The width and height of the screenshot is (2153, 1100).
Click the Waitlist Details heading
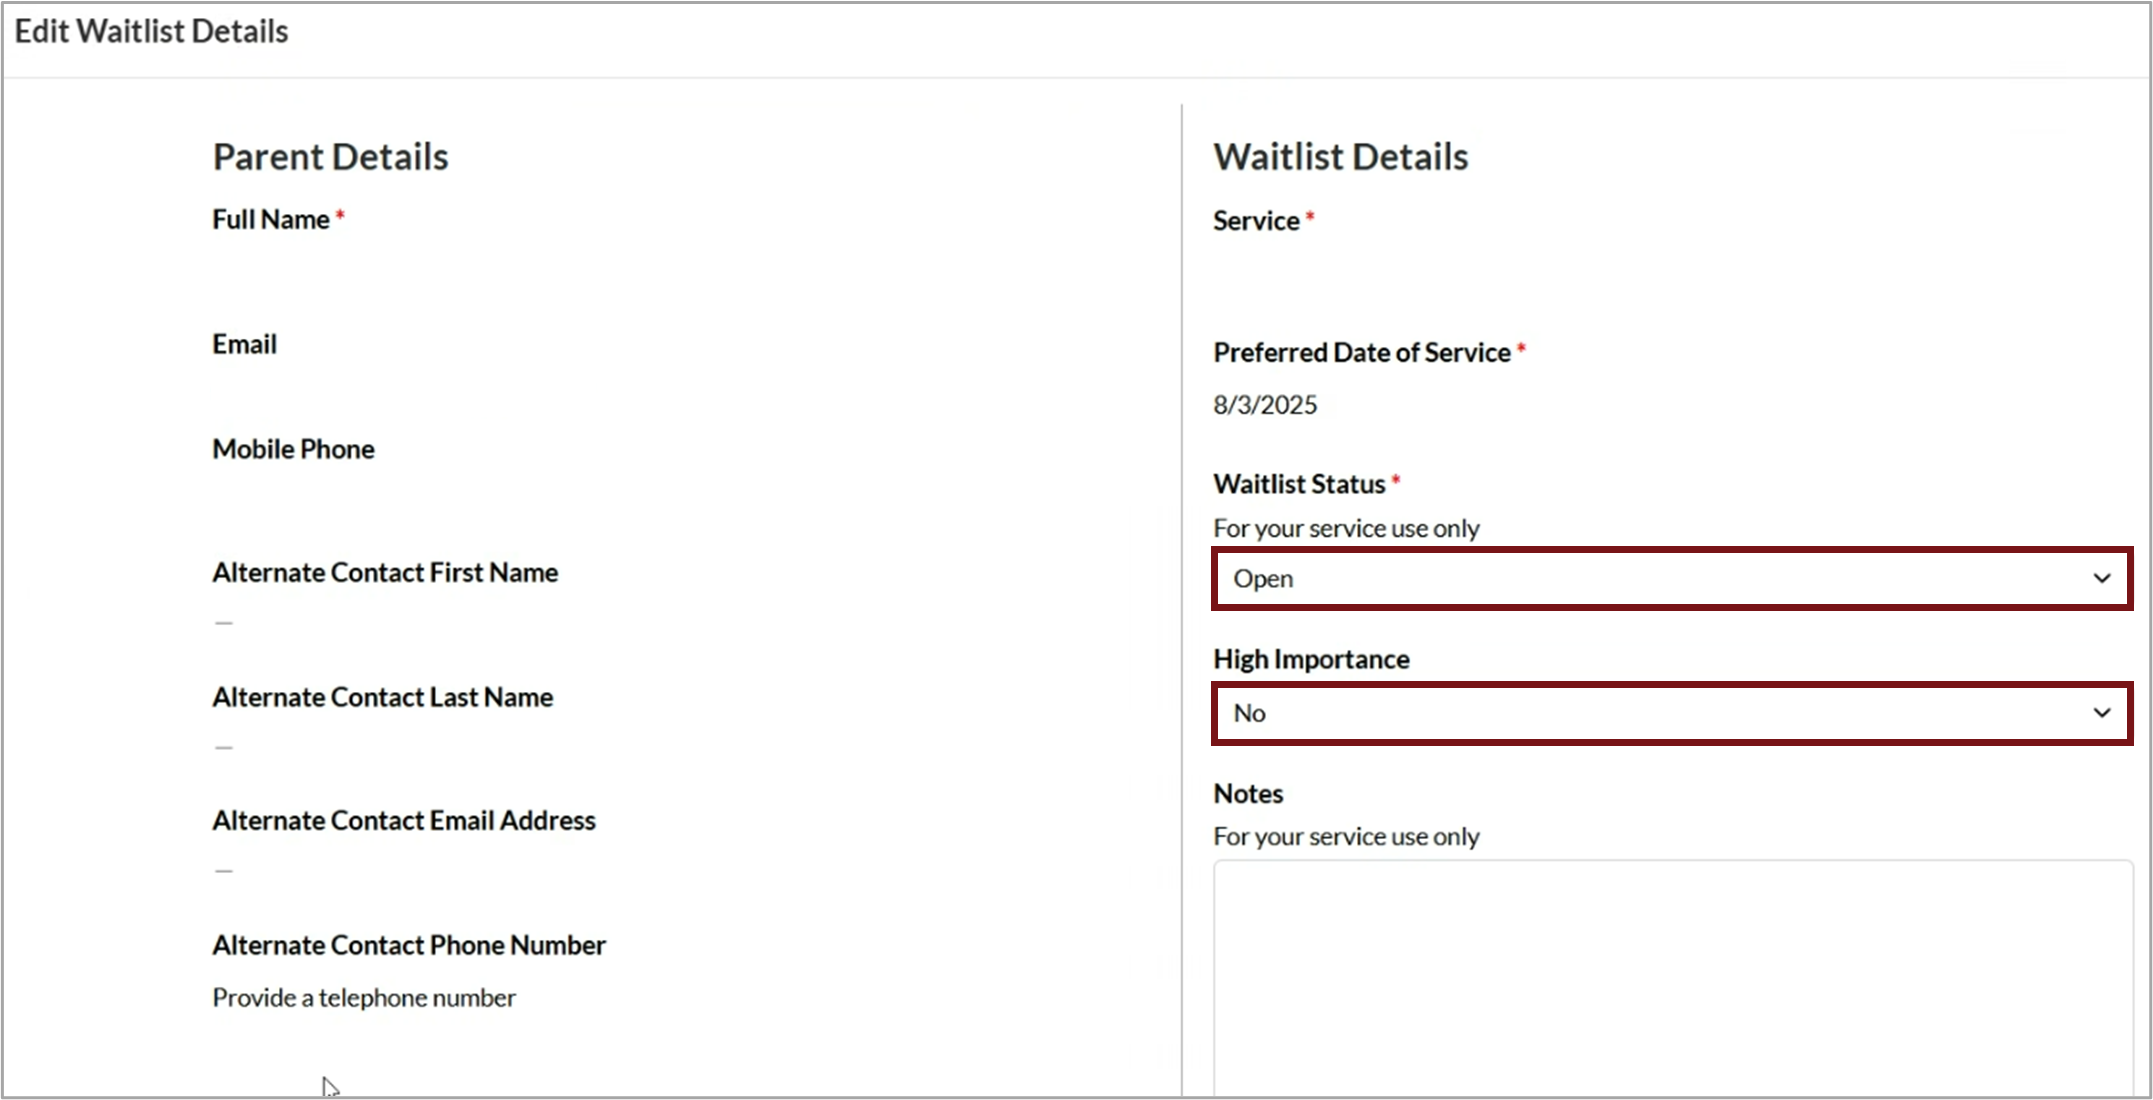[x=1340, y=157]
